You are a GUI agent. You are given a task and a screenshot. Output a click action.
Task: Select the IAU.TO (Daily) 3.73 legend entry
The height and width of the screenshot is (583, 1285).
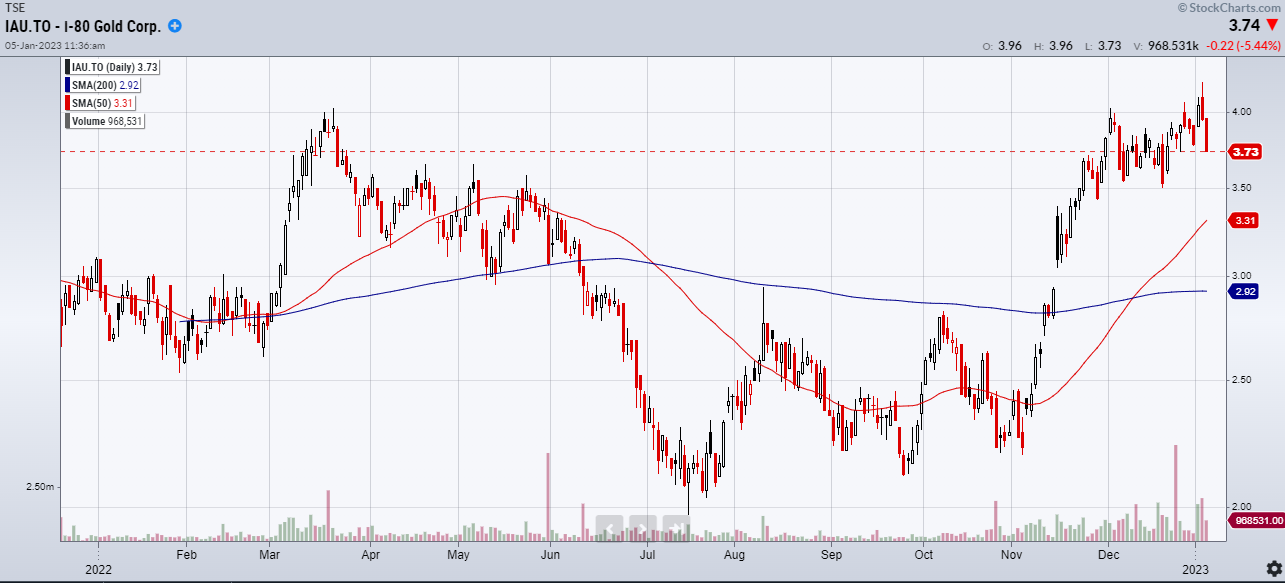pyautogui.click(x=113, y=67)
